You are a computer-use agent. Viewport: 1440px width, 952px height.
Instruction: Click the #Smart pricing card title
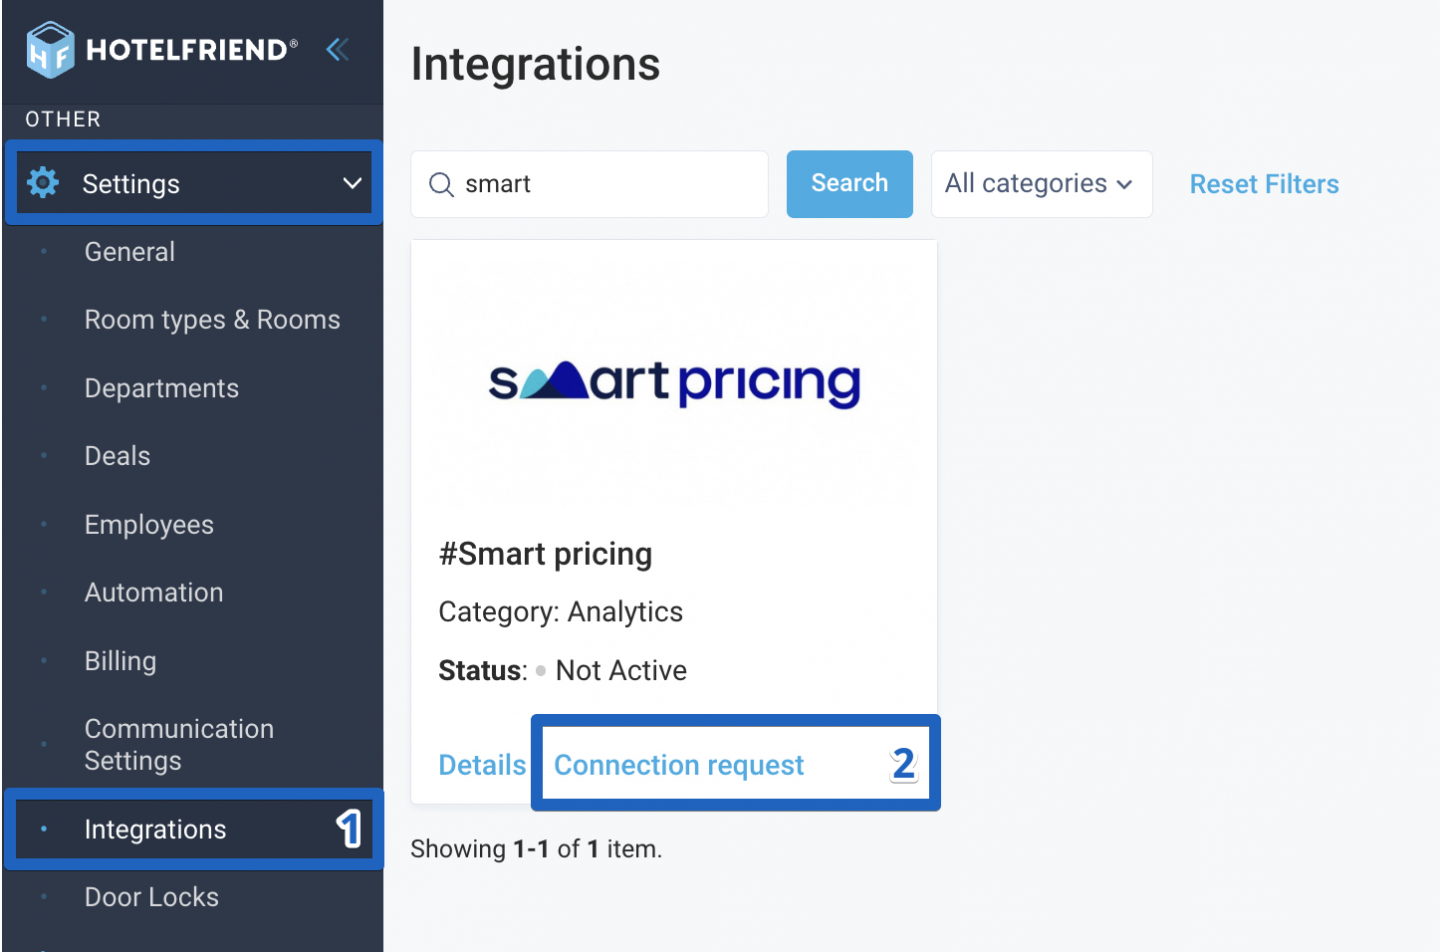(545, 554)
